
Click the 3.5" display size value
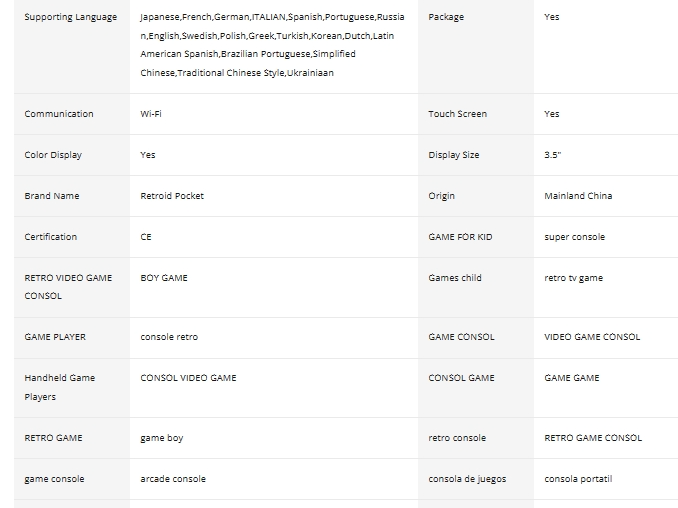pyautogui.click(x=553, y=155)
